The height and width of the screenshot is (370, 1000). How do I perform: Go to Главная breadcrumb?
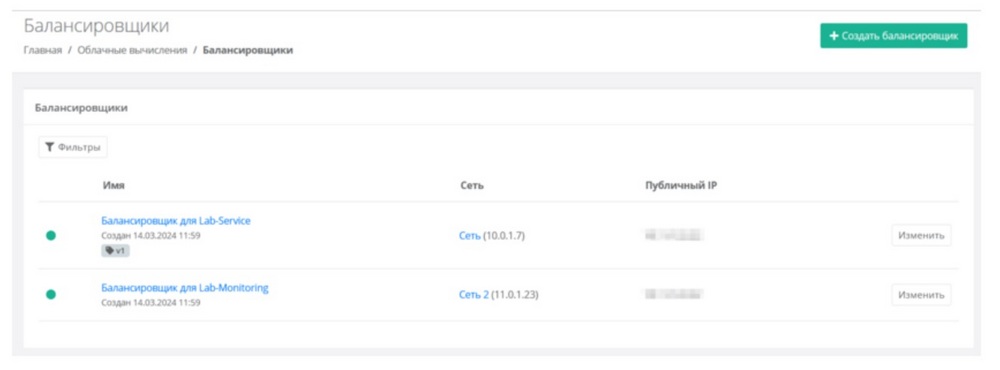point(43,50)
